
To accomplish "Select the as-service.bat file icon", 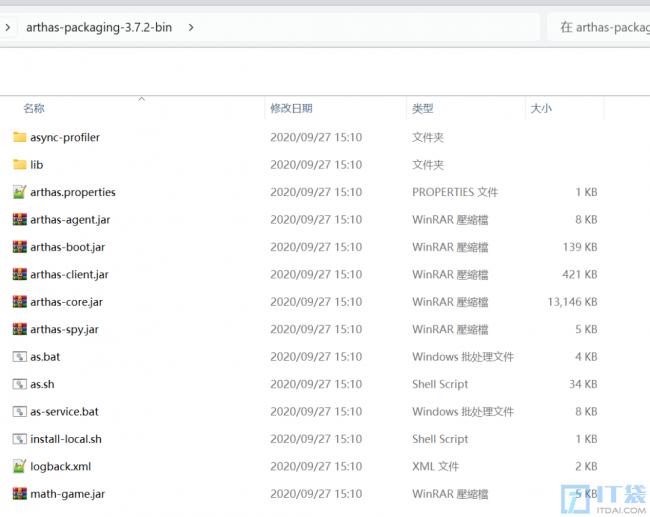I will click(19, 411).
